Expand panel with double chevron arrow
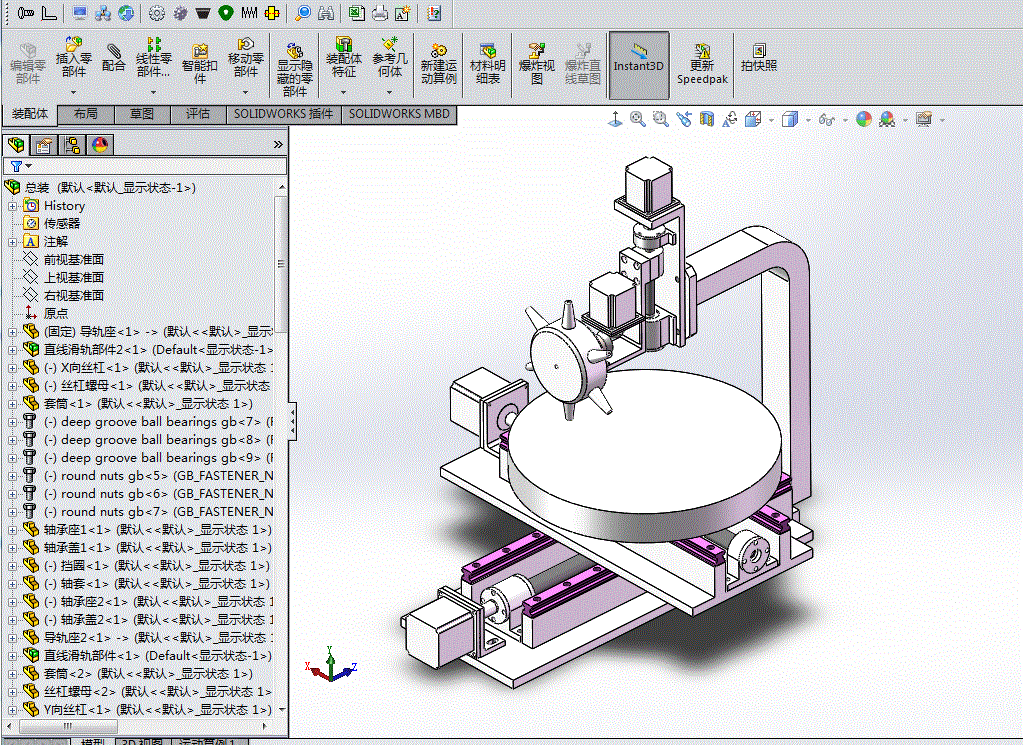The image size is (1023, 745). (278, 145)
